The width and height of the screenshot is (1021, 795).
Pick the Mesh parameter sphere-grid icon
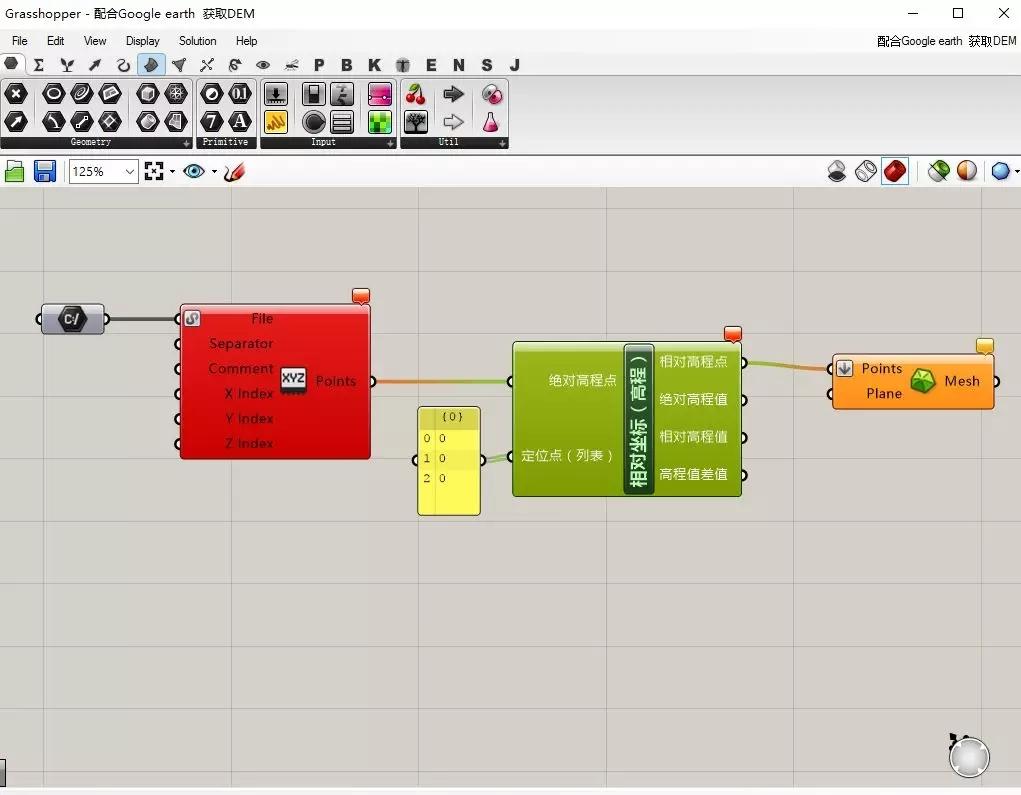coord(176,94)
